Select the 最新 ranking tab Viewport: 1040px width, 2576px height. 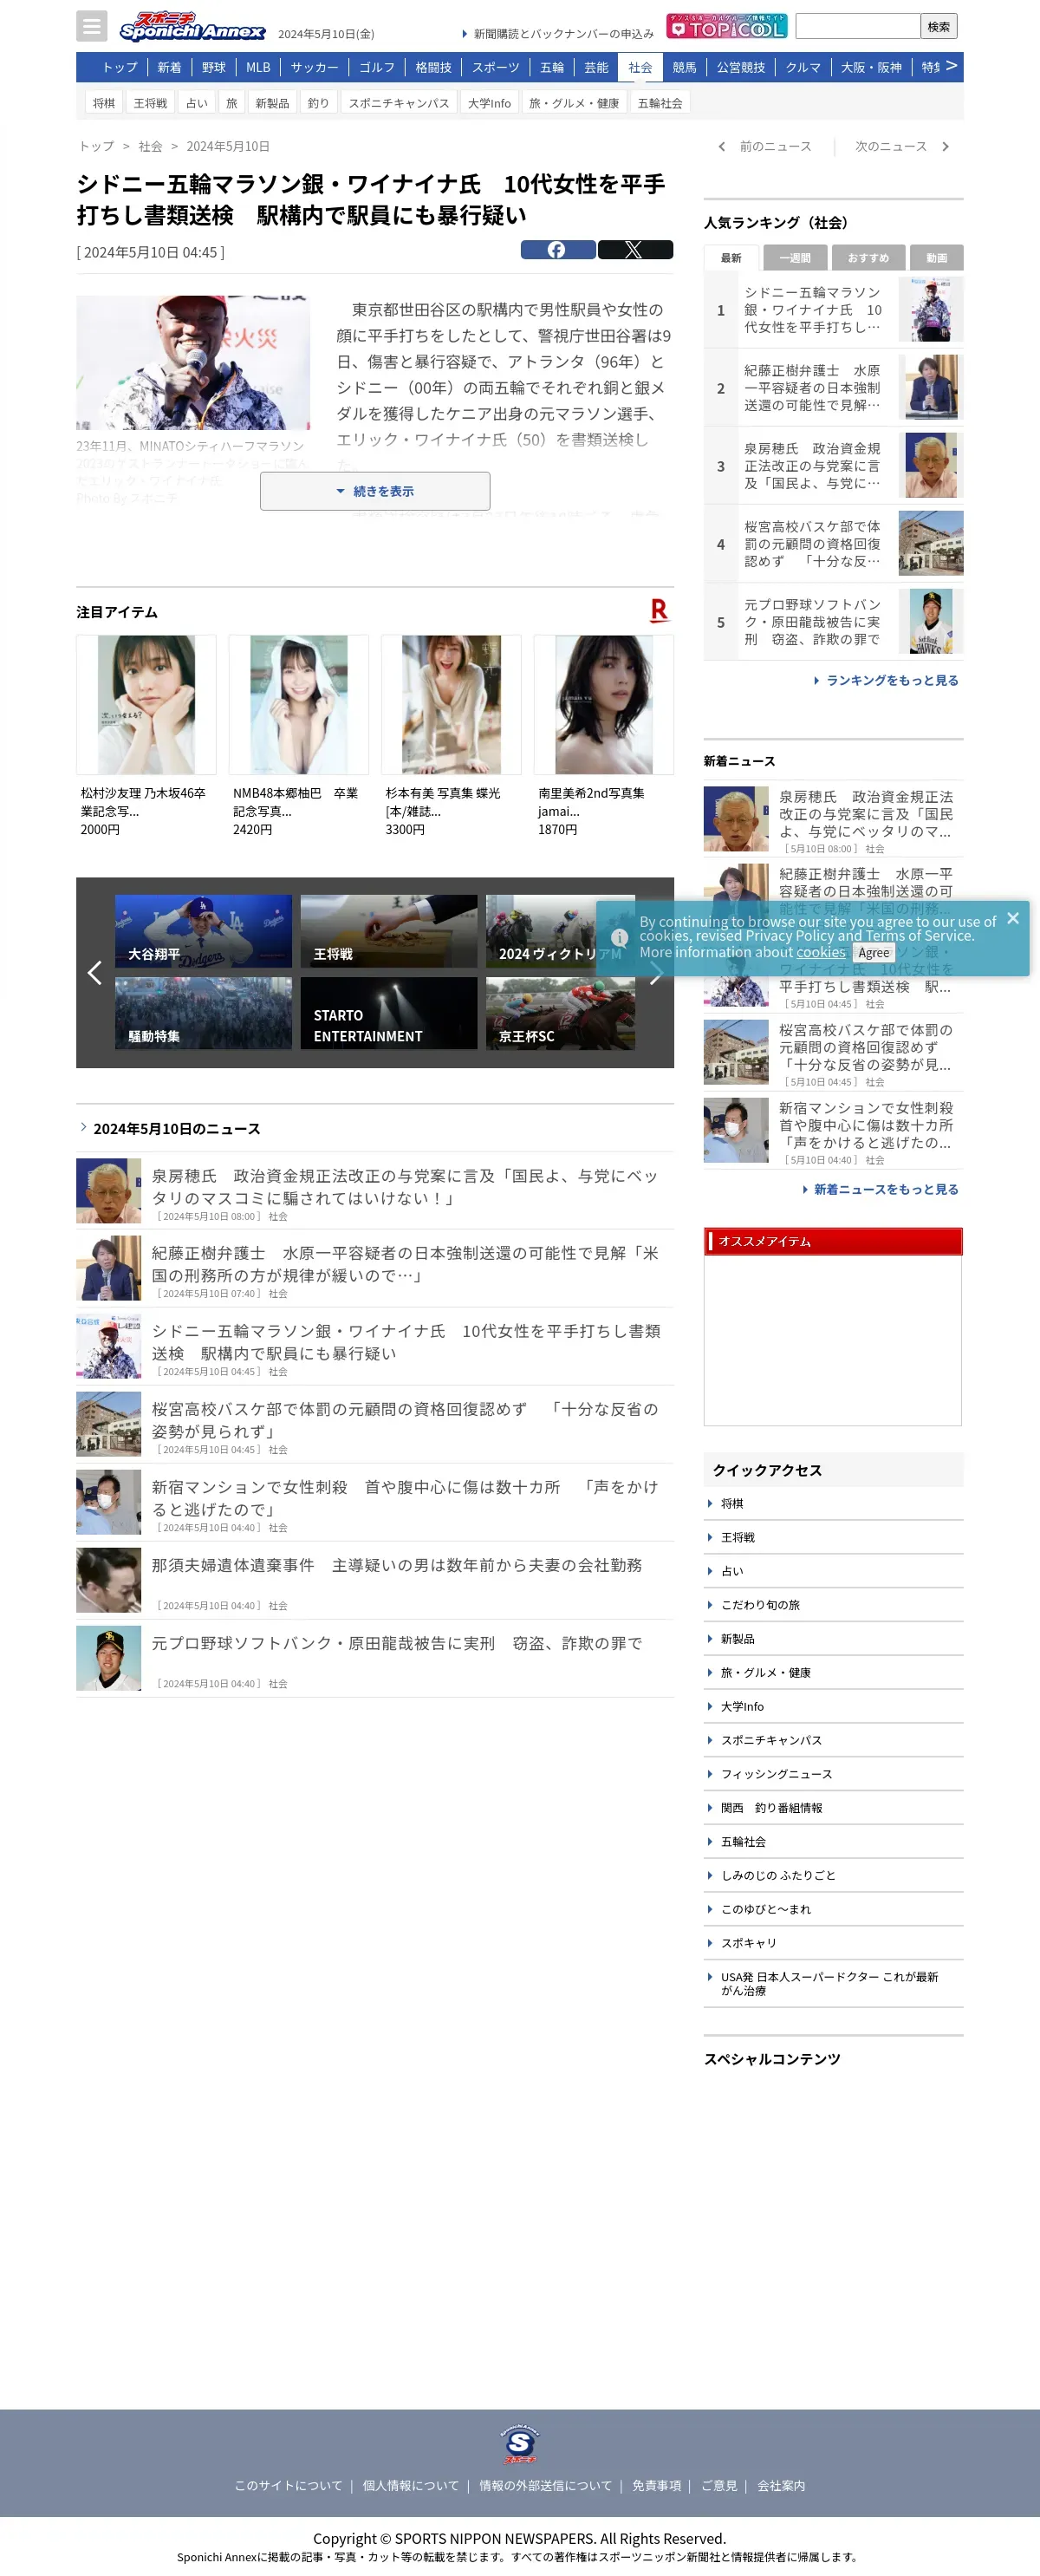tap(731, 258)
